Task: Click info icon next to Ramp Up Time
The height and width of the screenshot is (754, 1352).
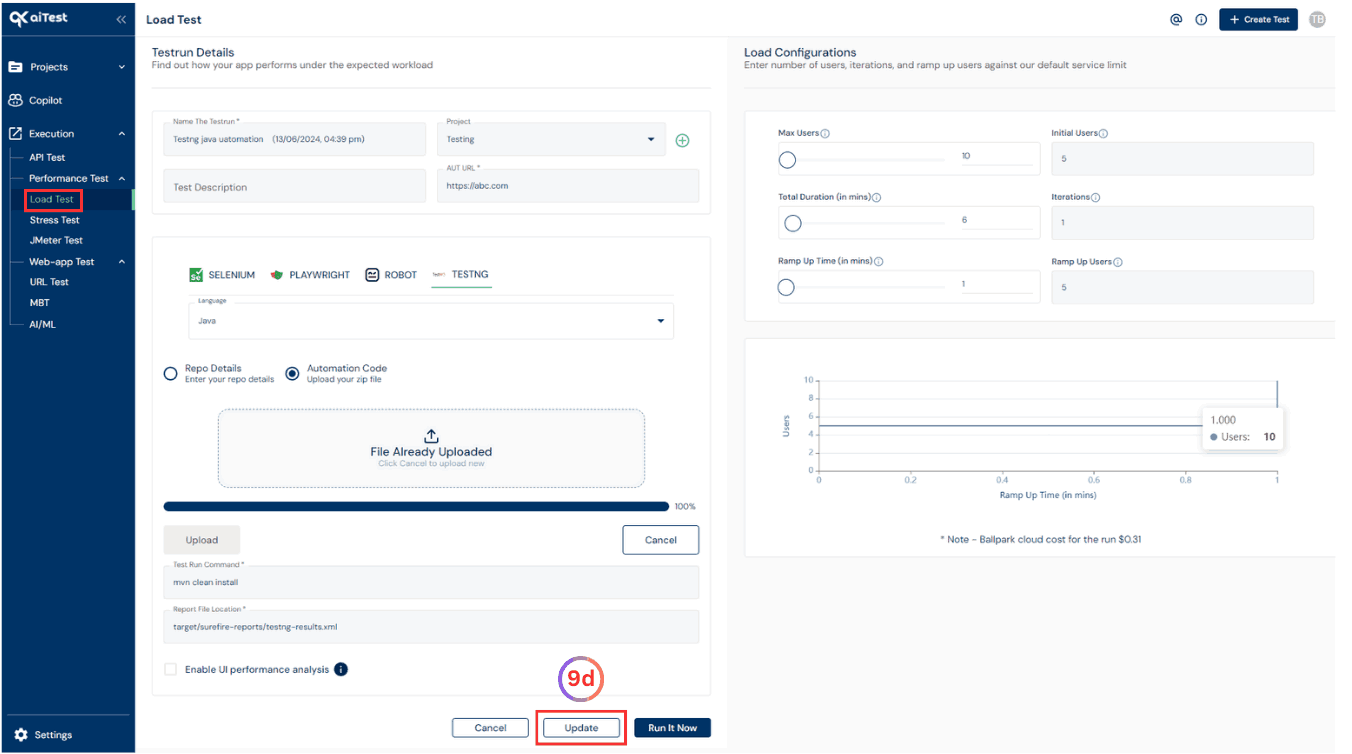Action: (879, 261)
